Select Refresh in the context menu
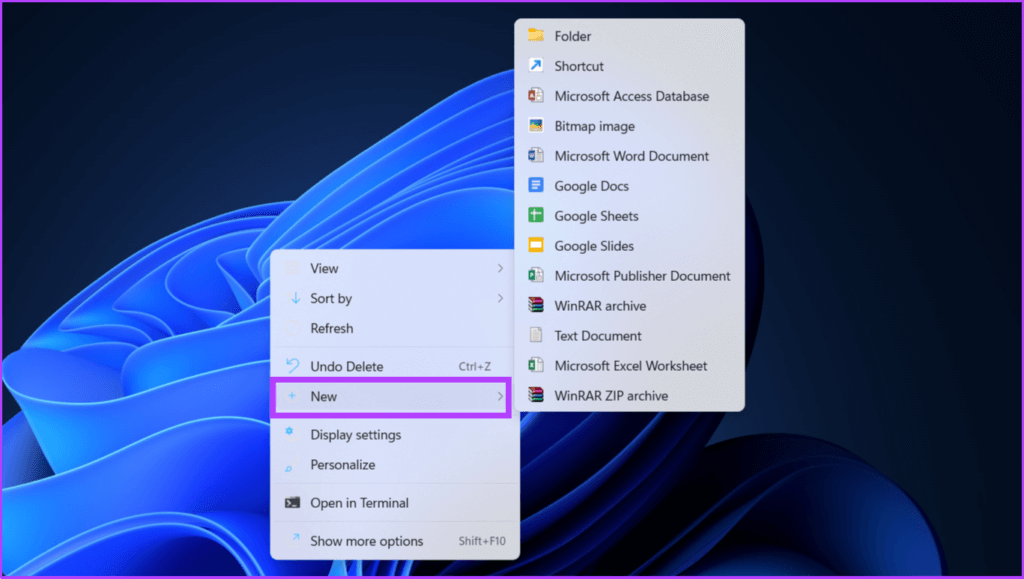This screenshot has height=579, width=1024. 394,328
